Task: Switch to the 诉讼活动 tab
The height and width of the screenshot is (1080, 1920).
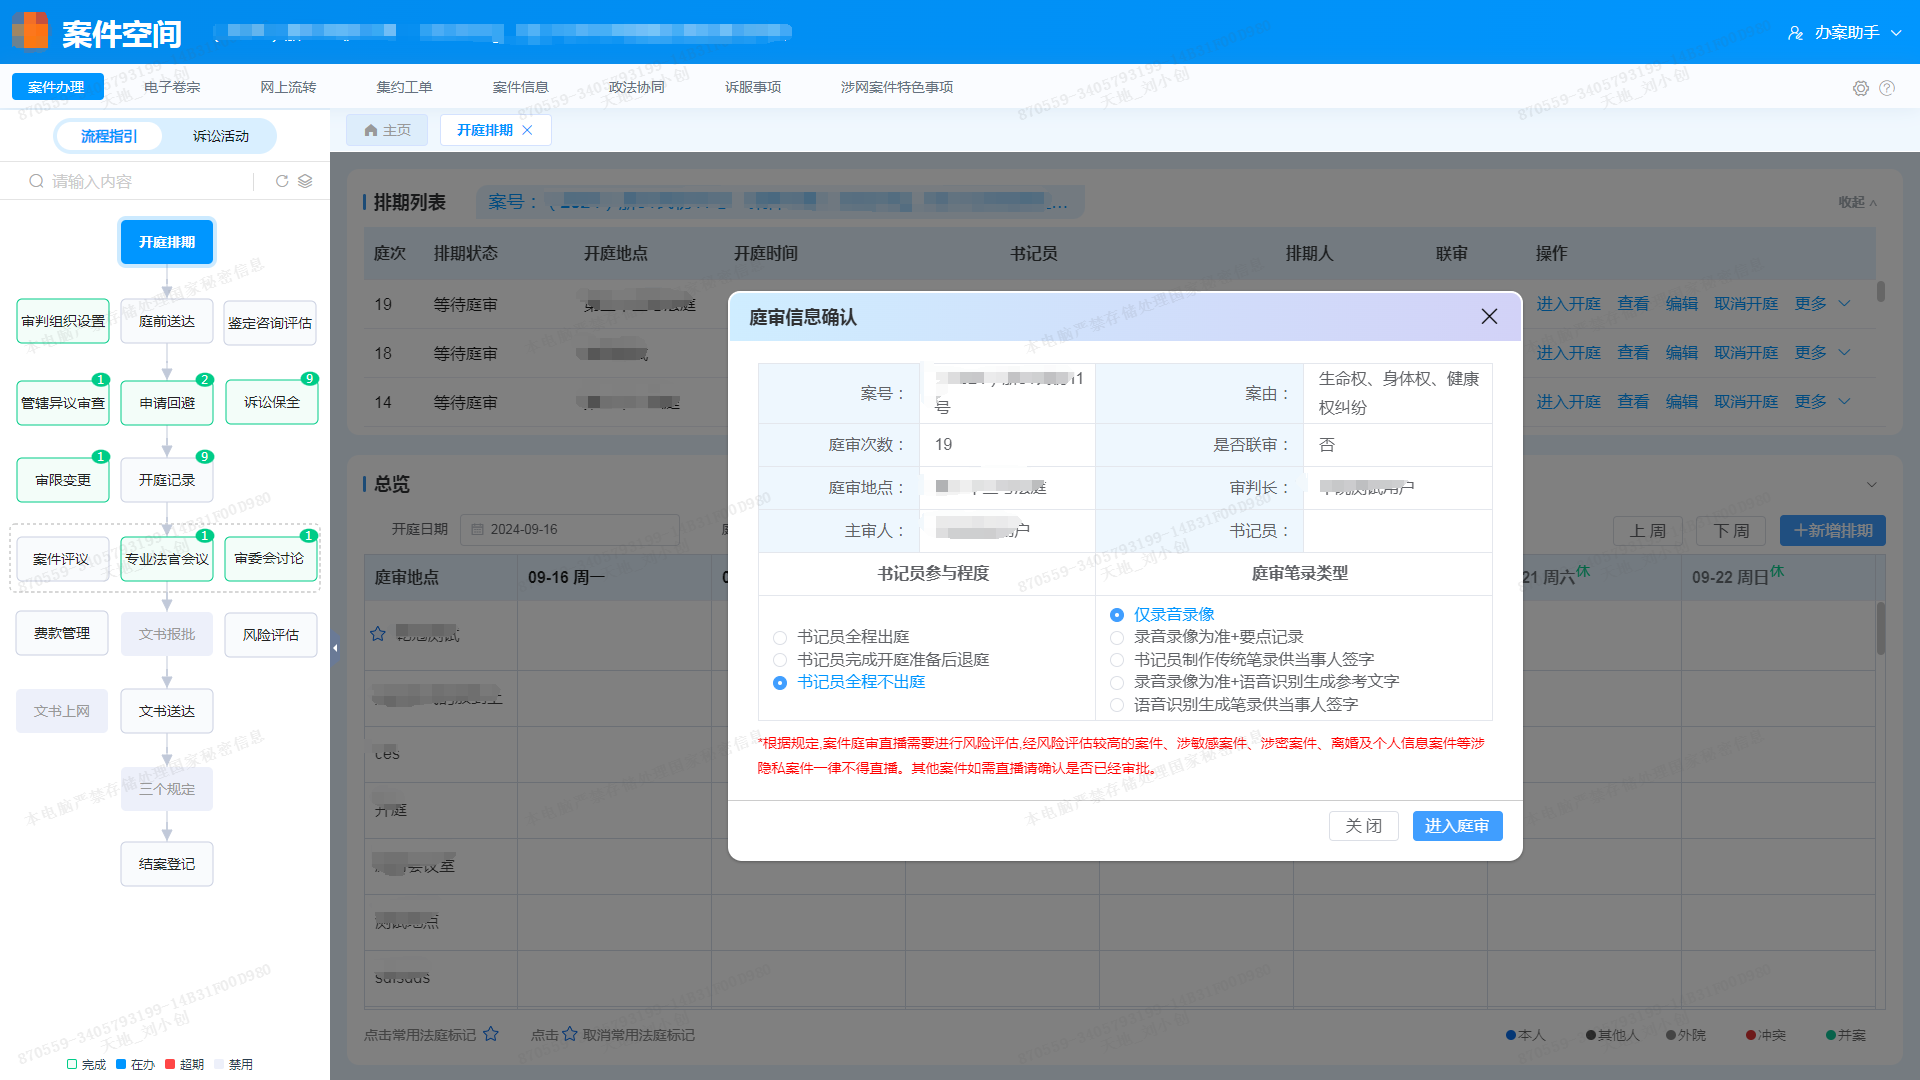Action: (x=223, y=136)
